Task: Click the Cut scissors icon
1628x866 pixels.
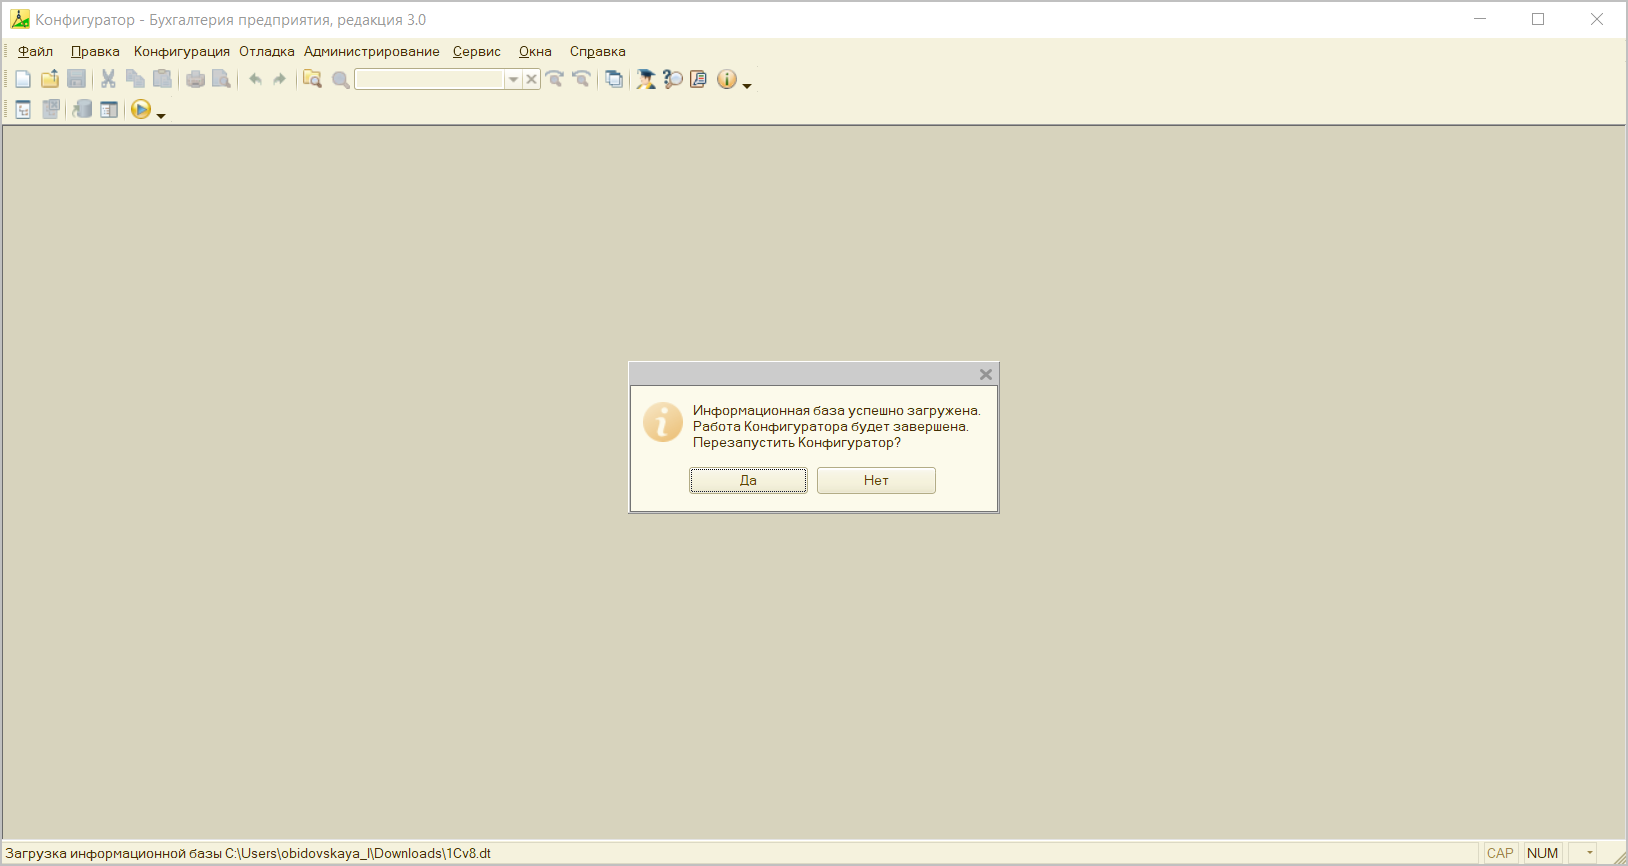Action: point(108,79)
